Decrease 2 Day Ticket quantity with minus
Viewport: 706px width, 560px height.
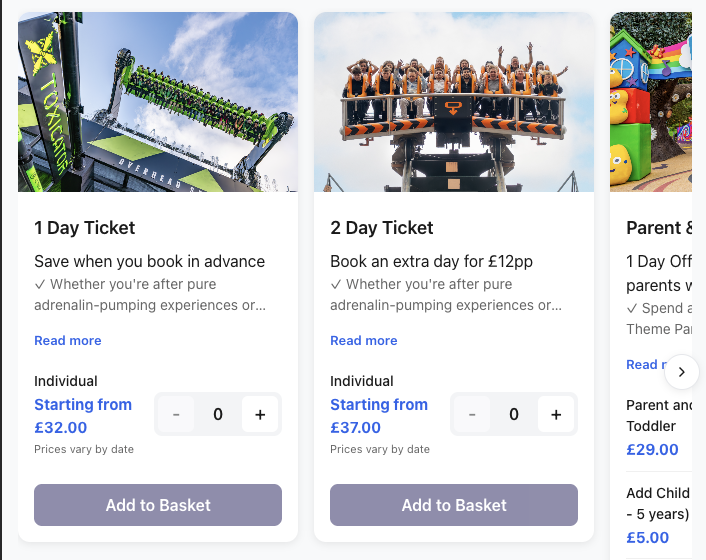[472, 414]
